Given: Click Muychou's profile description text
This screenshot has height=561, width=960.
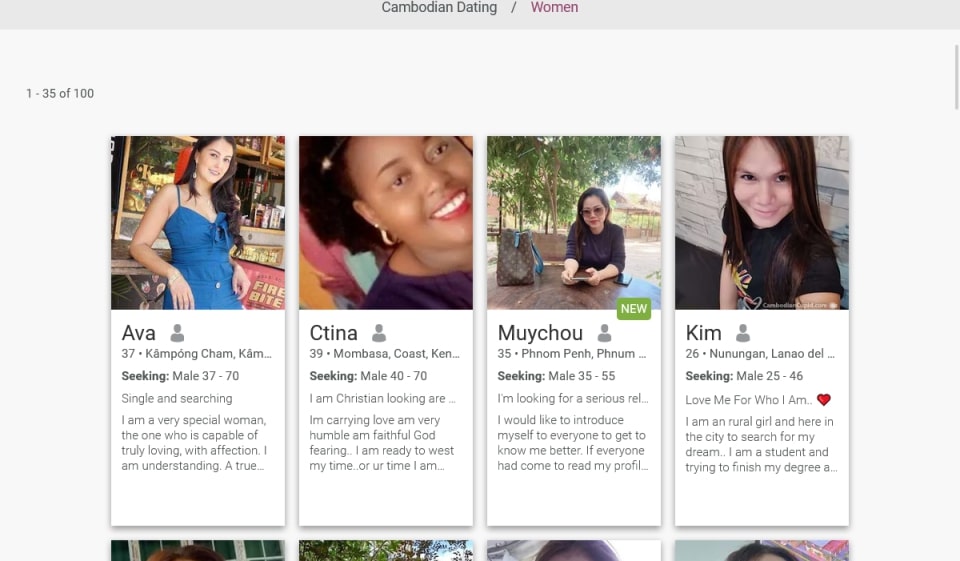Looking at the screenshot, I should pyautogui.click(x=572, y=443).
